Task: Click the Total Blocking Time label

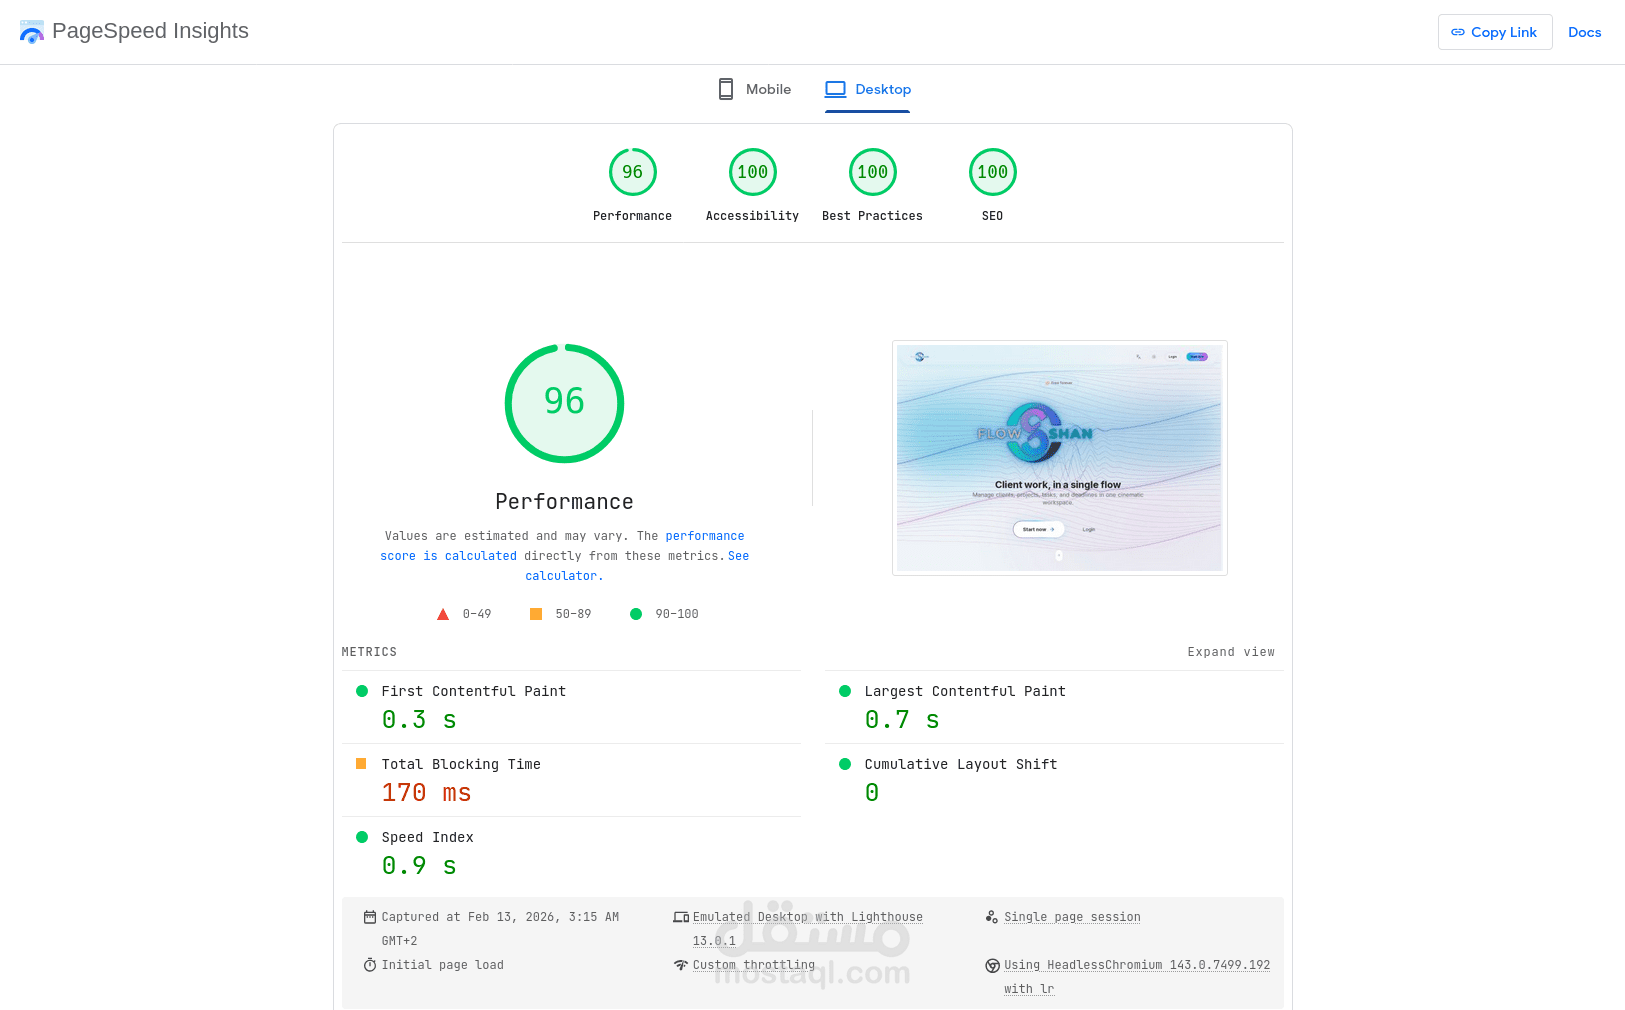Action: (461, 764)
